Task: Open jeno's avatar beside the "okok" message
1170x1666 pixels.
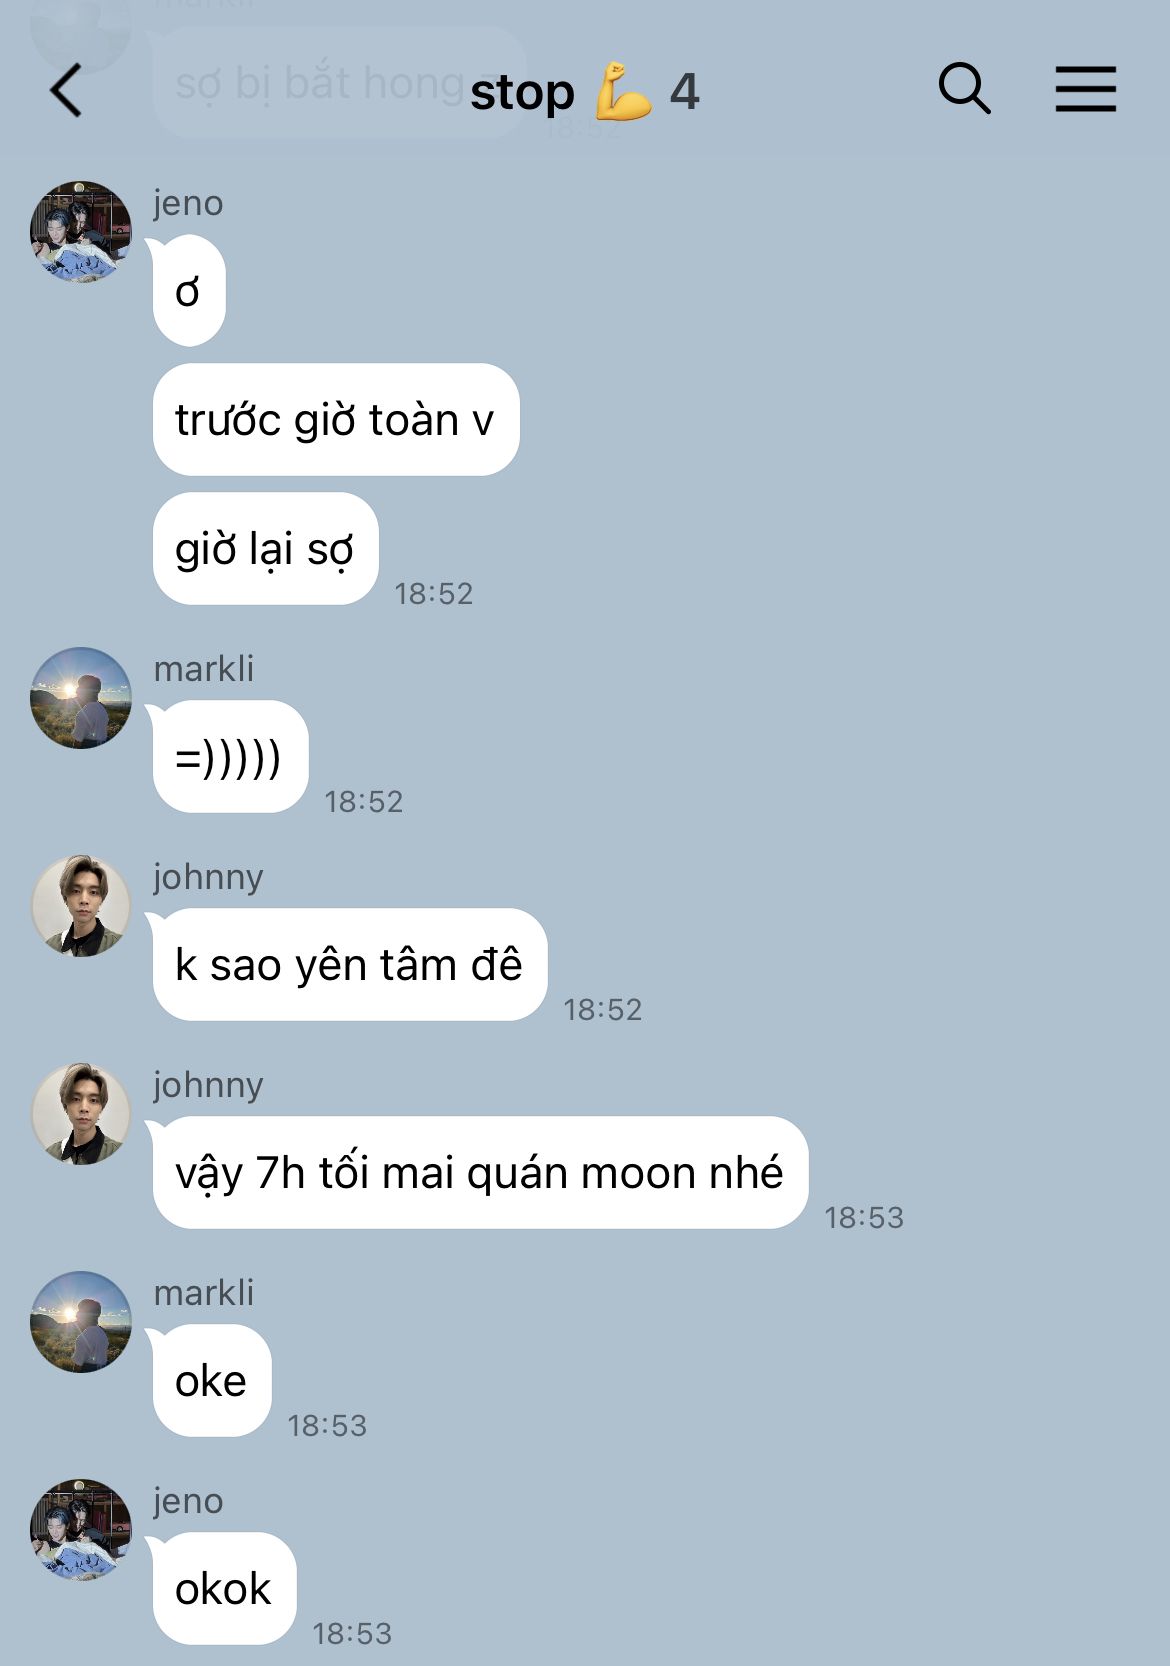Action: (x=81, y=1529)
